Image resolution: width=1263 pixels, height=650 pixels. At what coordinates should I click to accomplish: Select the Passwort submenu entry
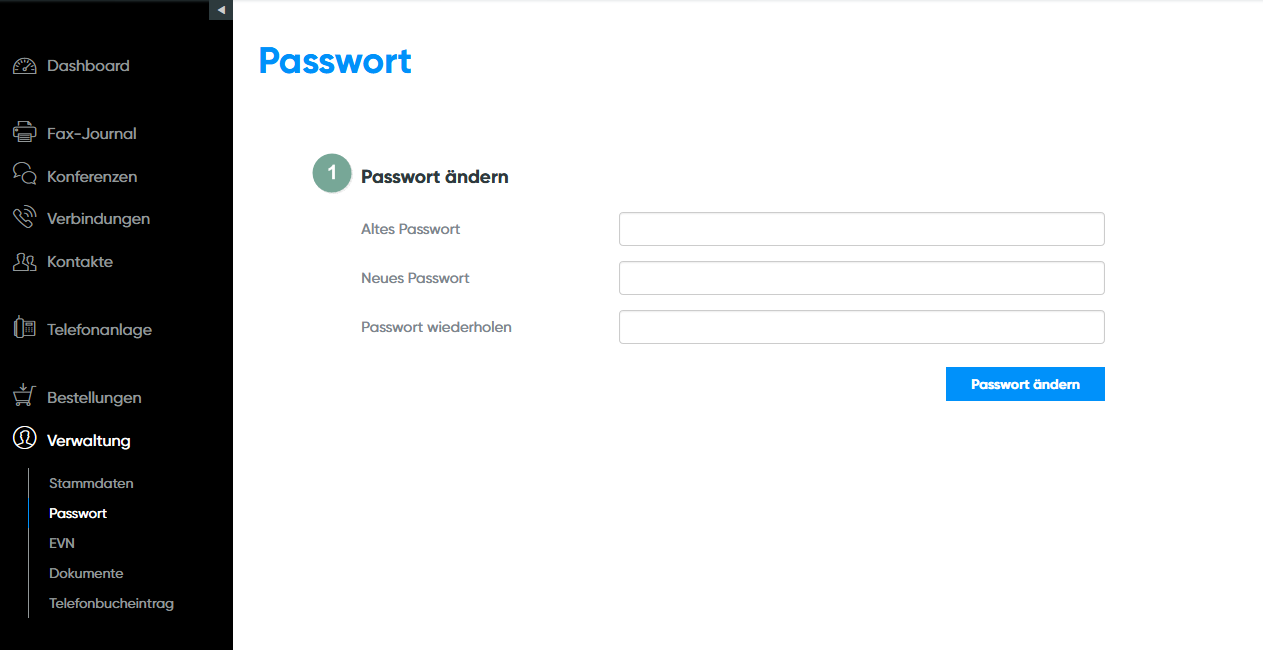click(x=78, y=513)
